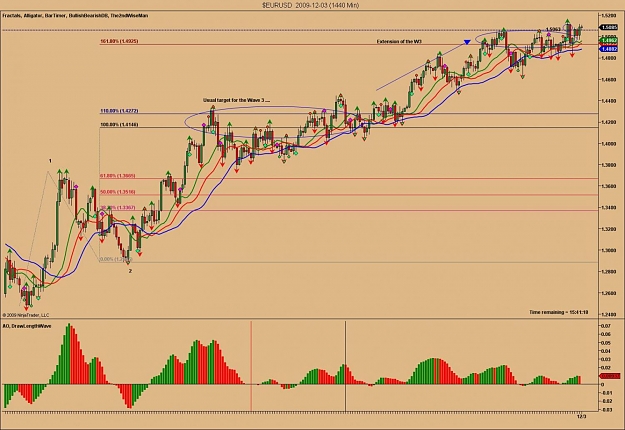Select the trend line pointing to the blue triangle
Viewport: 625px width, 430px height.
[x=420, y=66]
